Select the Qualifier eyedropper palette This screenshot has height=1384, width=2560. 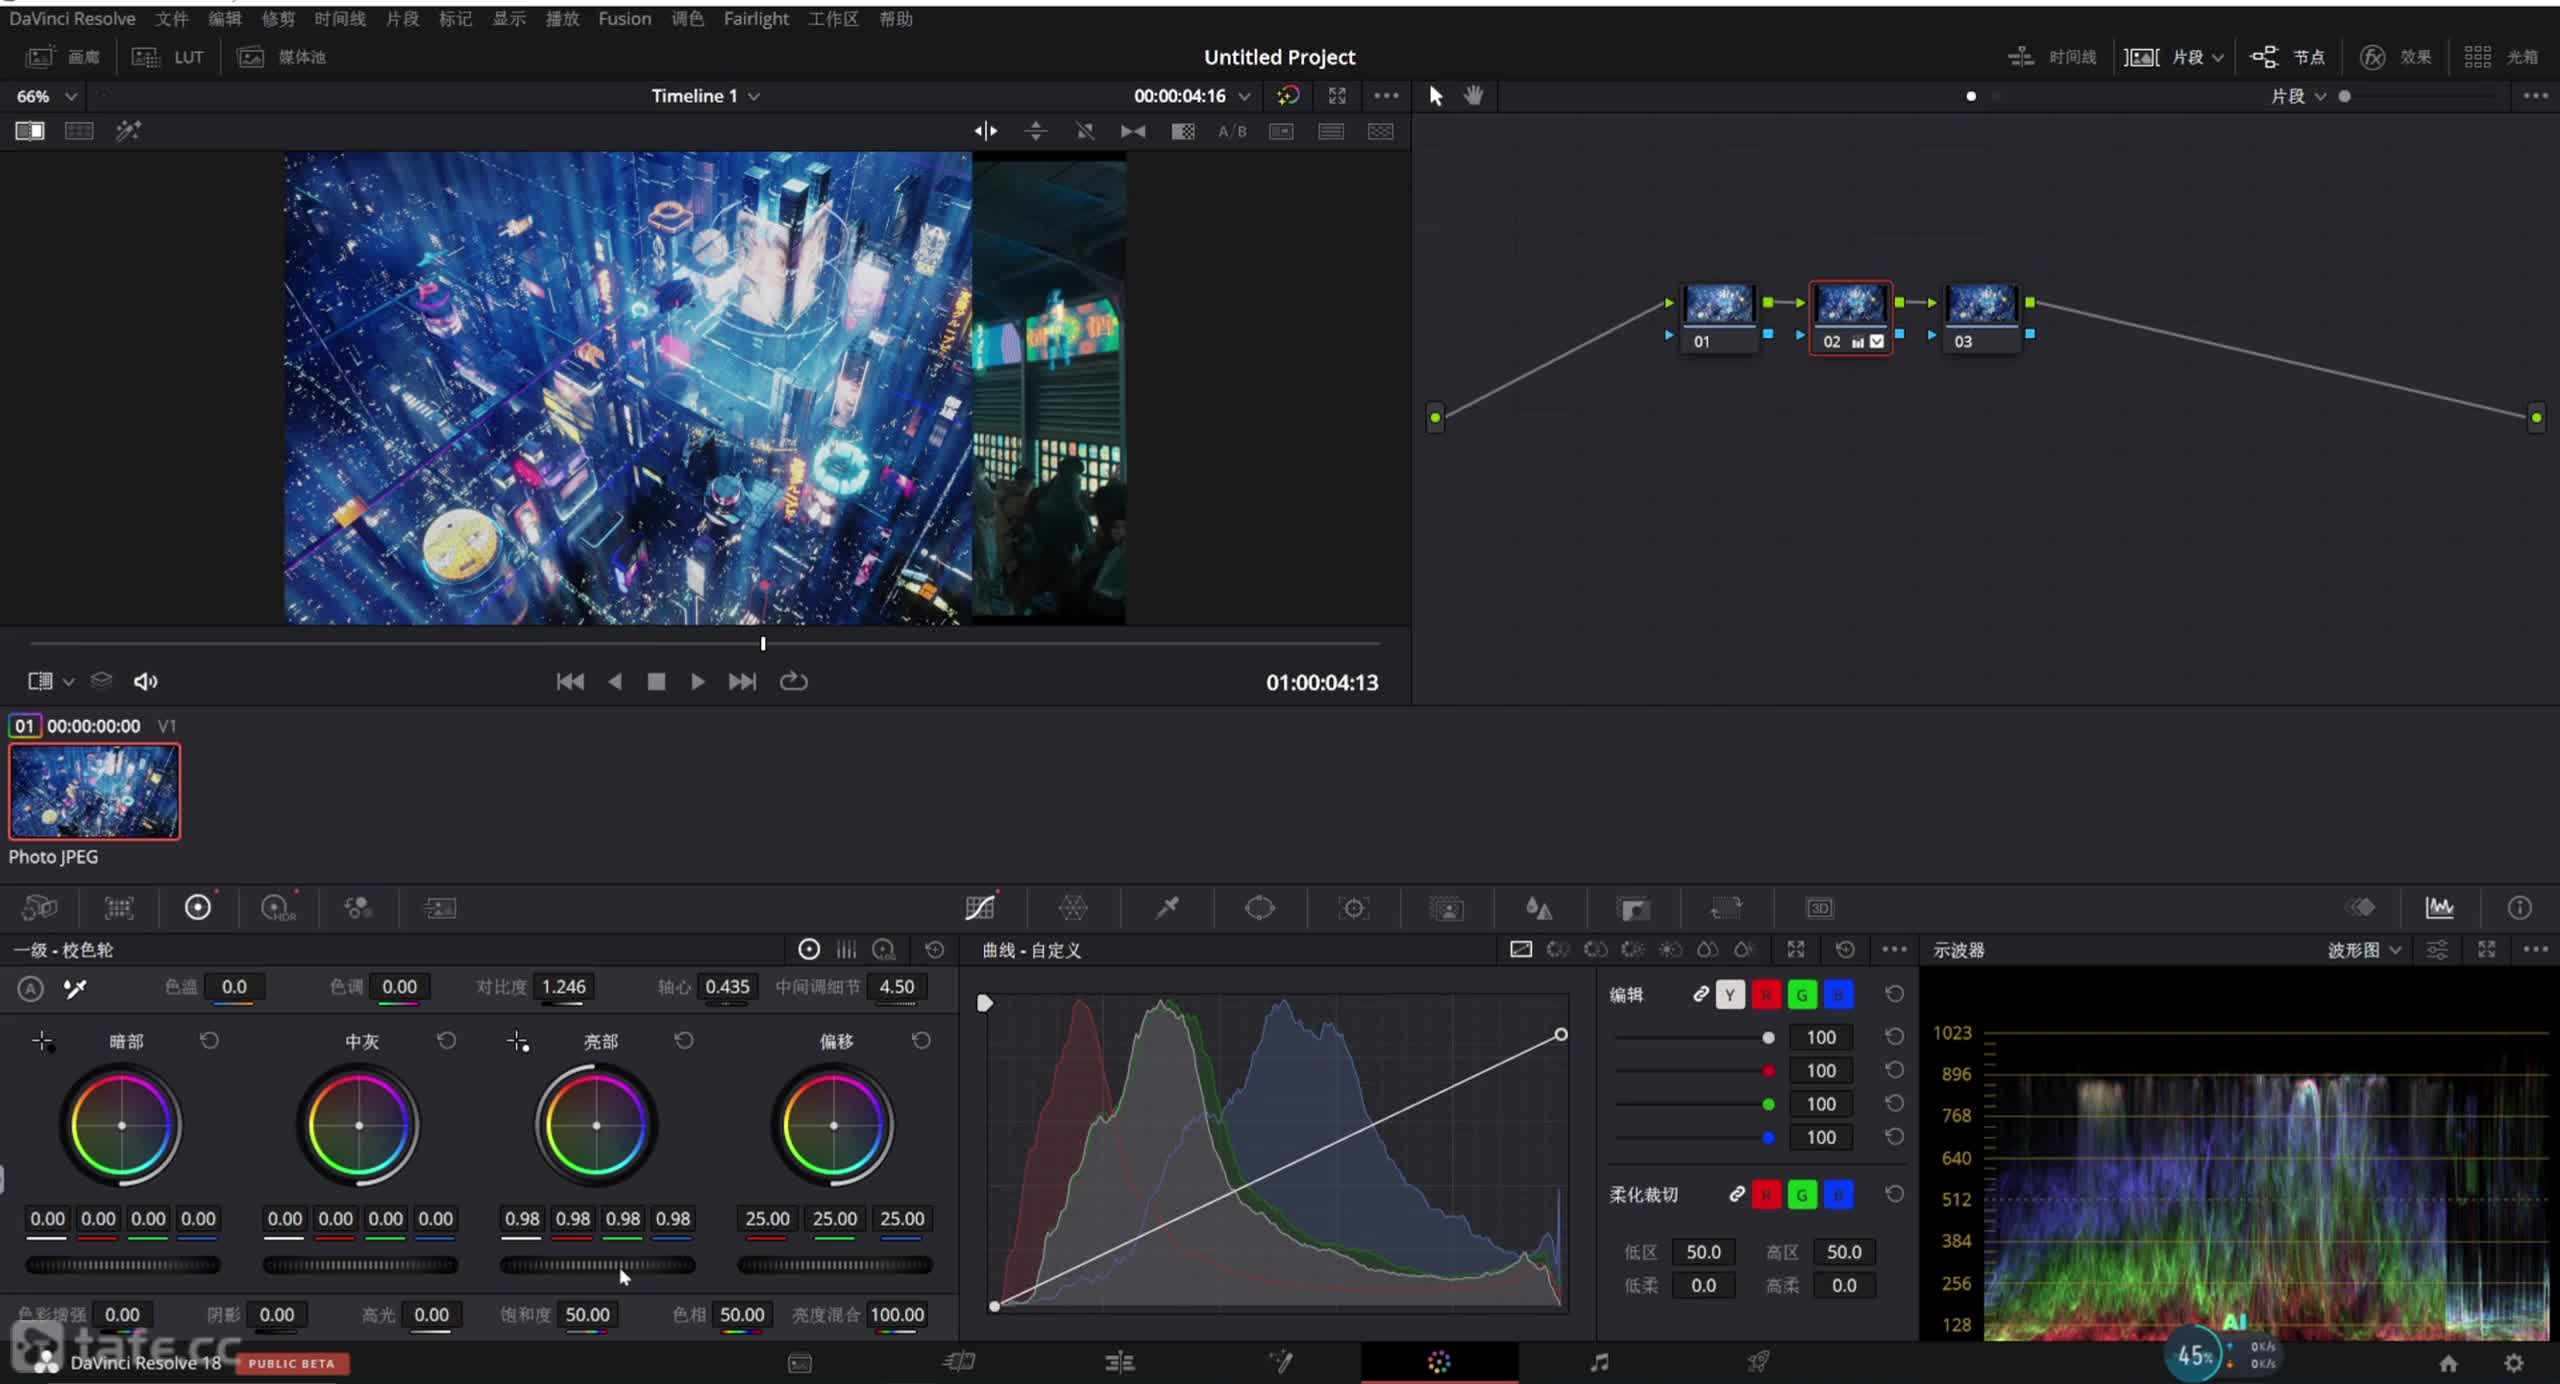coord(1167,908)
